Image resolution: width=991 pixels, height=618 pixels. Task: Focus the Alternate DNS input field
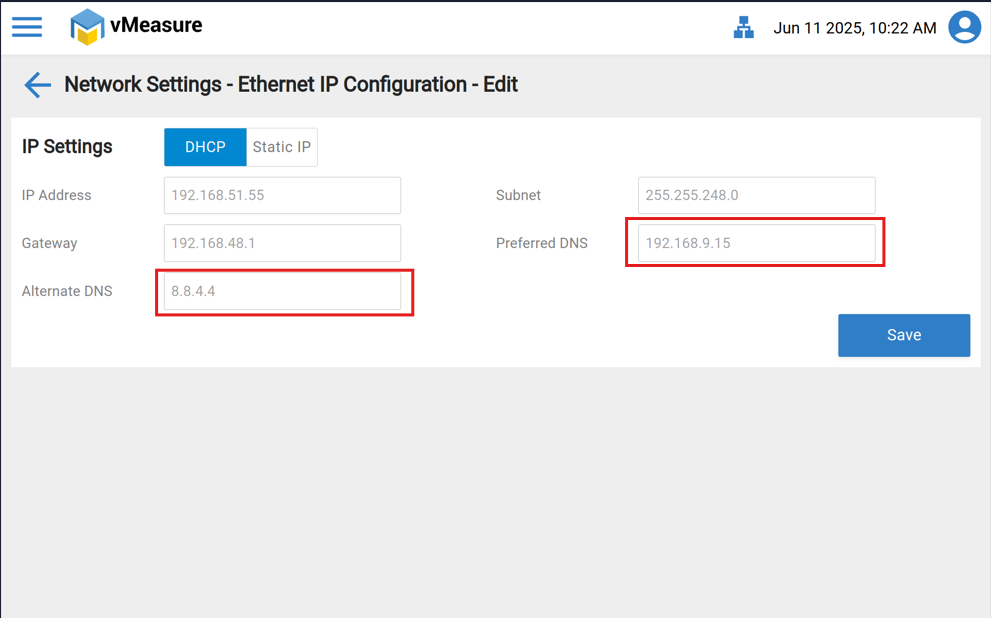282,291
